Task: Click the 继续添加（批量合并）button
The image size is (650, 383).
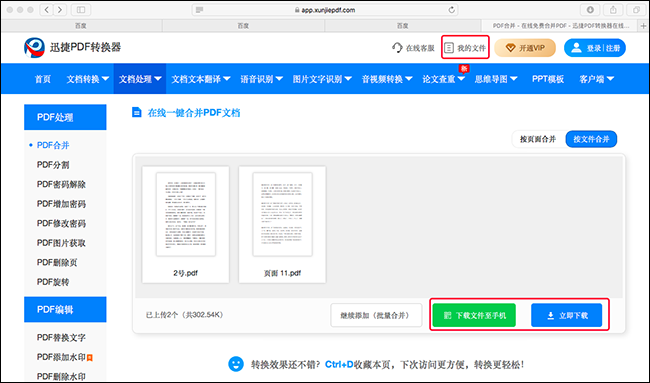Action: pyautogui.click(x=376, y=315)
